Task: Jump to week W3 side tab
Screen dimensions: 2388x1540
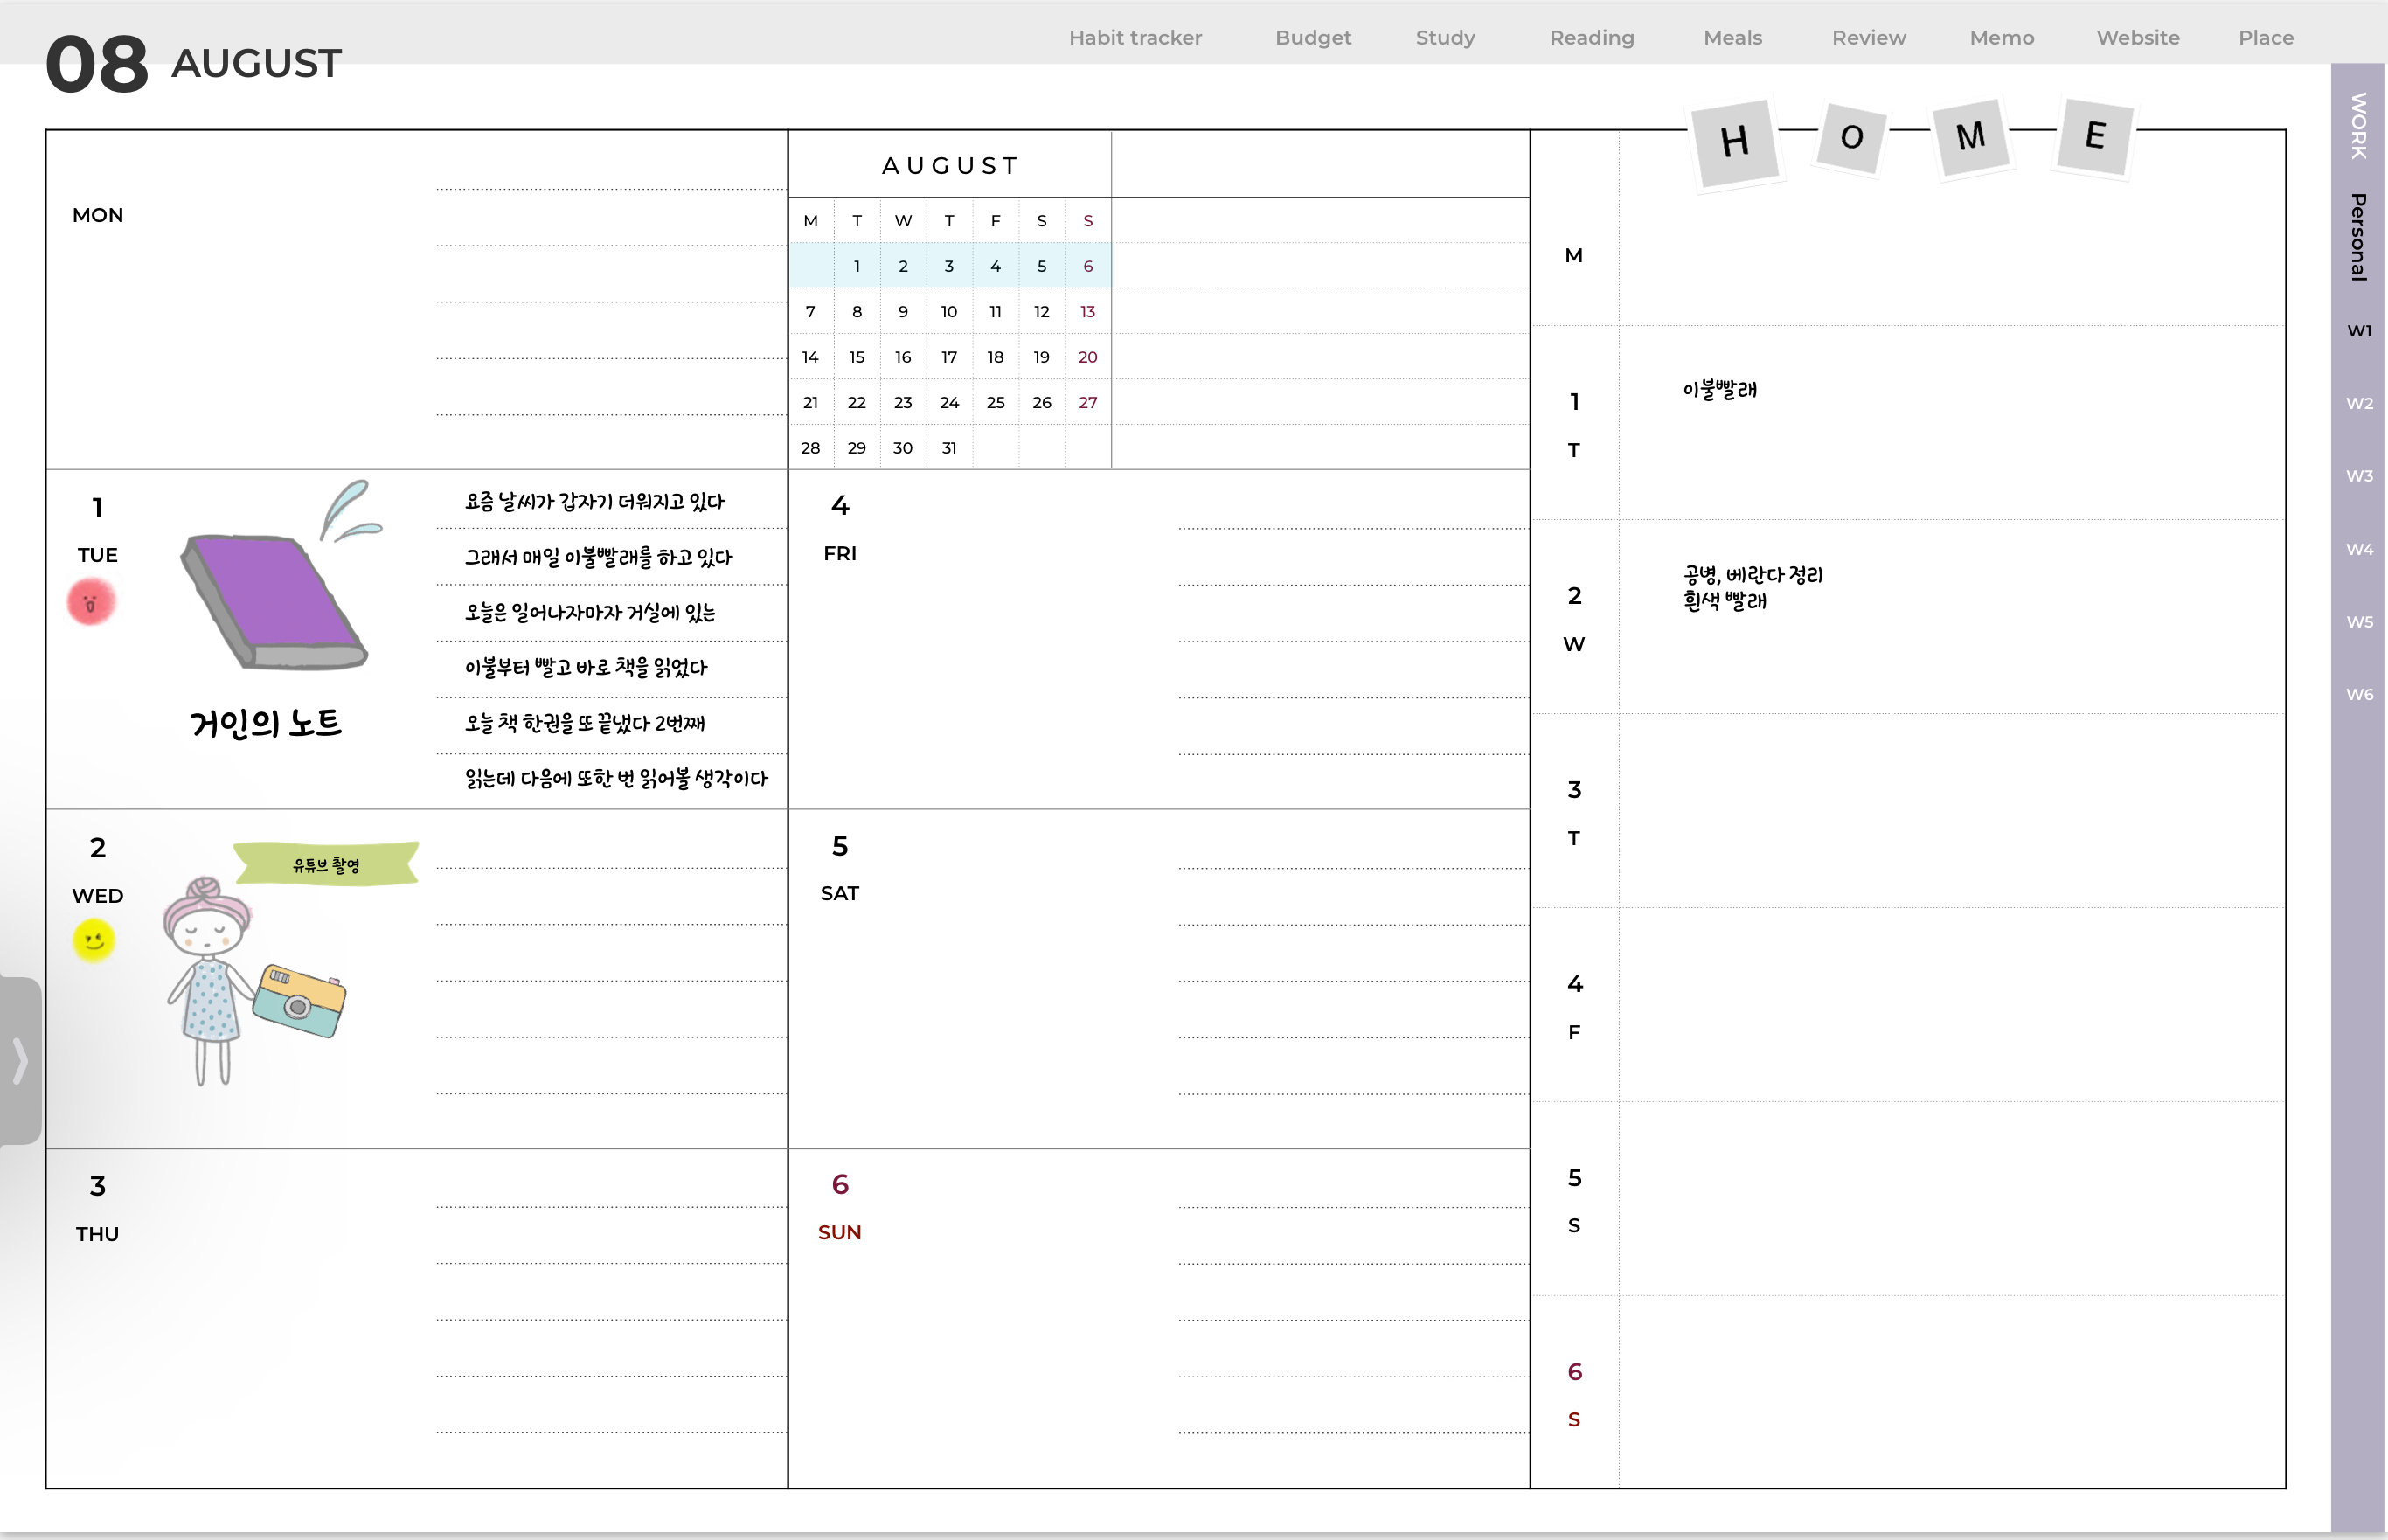Action: point(2359,476)
